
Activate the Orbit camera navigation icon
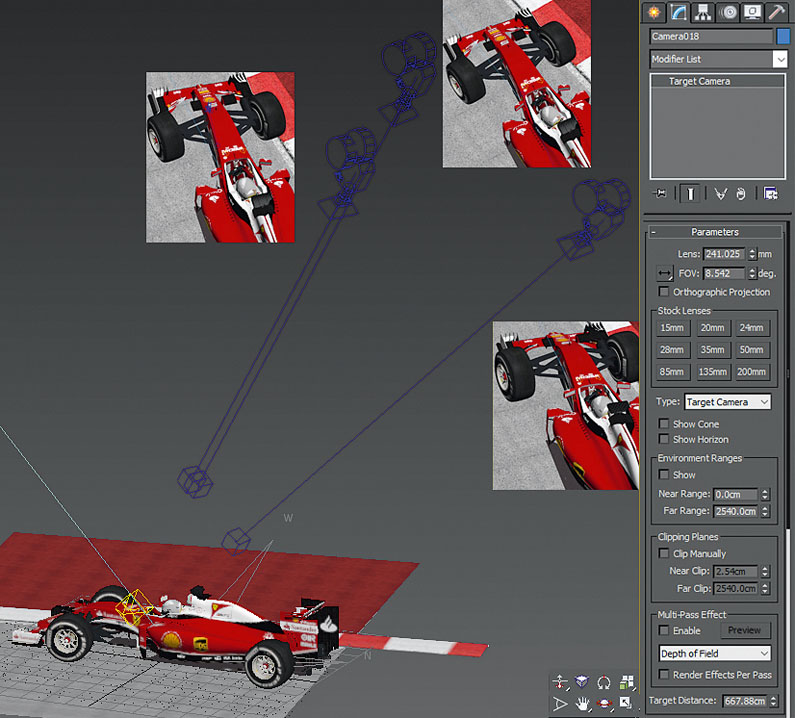(604, 703)
